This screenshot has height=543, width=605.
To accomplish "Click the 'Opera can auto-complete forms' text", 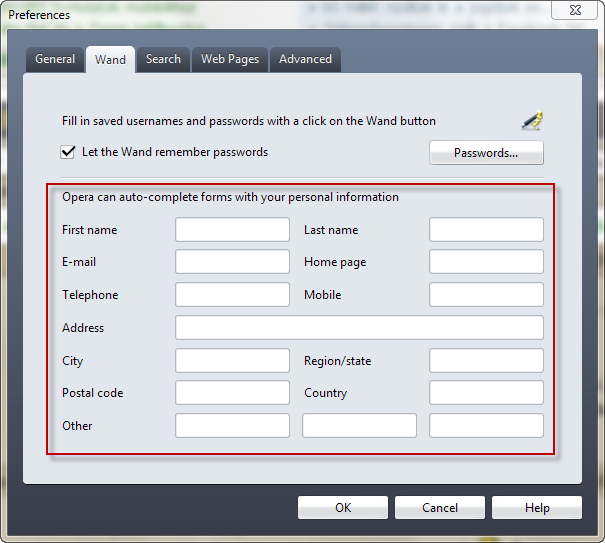I will click(230, 197).
